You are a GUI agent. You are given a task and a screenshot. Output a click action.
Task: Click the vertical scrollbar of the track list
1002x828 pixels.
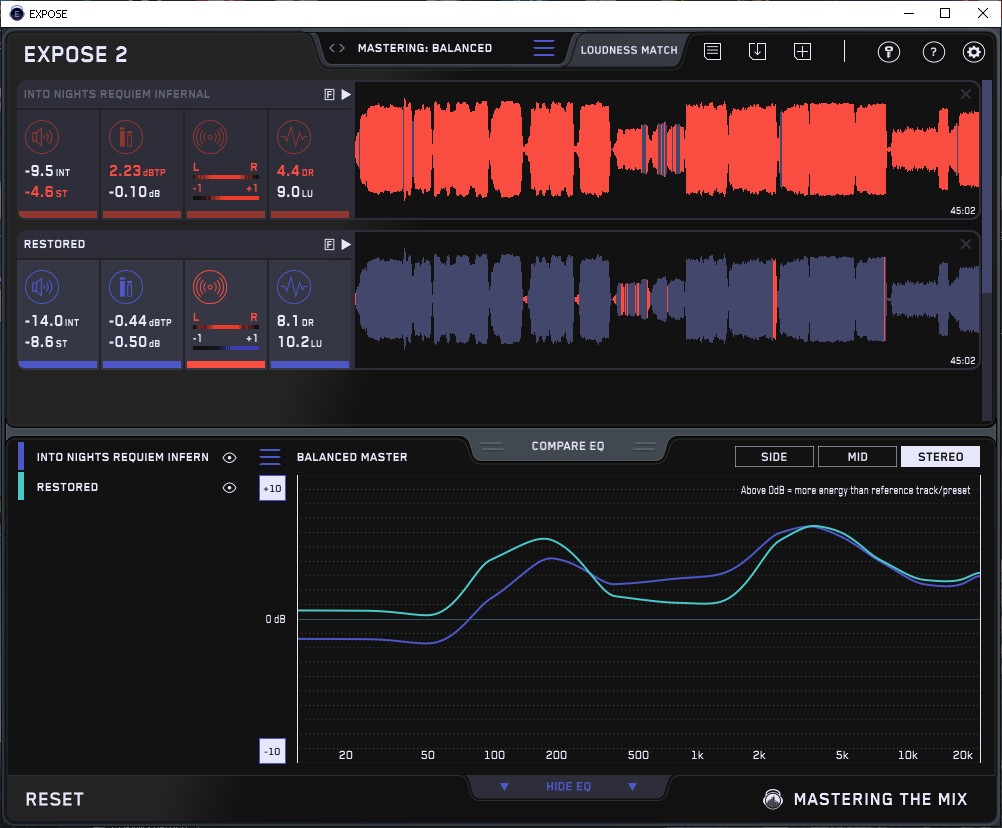[987, 185]
